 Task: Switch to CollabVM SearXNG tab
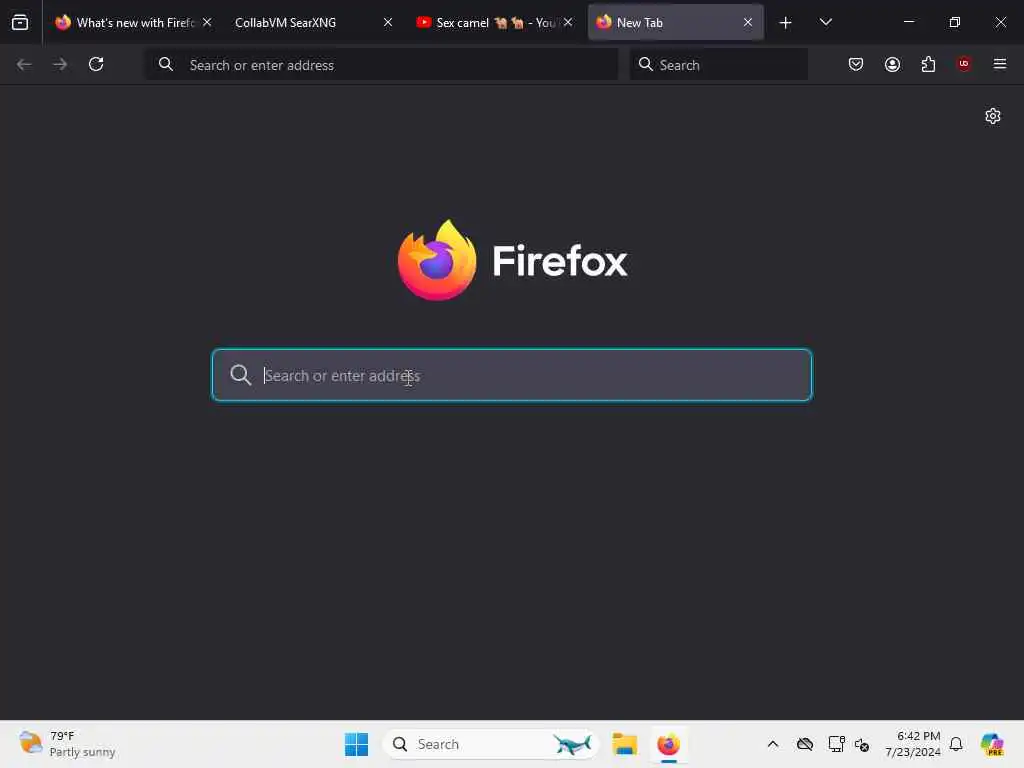pos(313,23)
